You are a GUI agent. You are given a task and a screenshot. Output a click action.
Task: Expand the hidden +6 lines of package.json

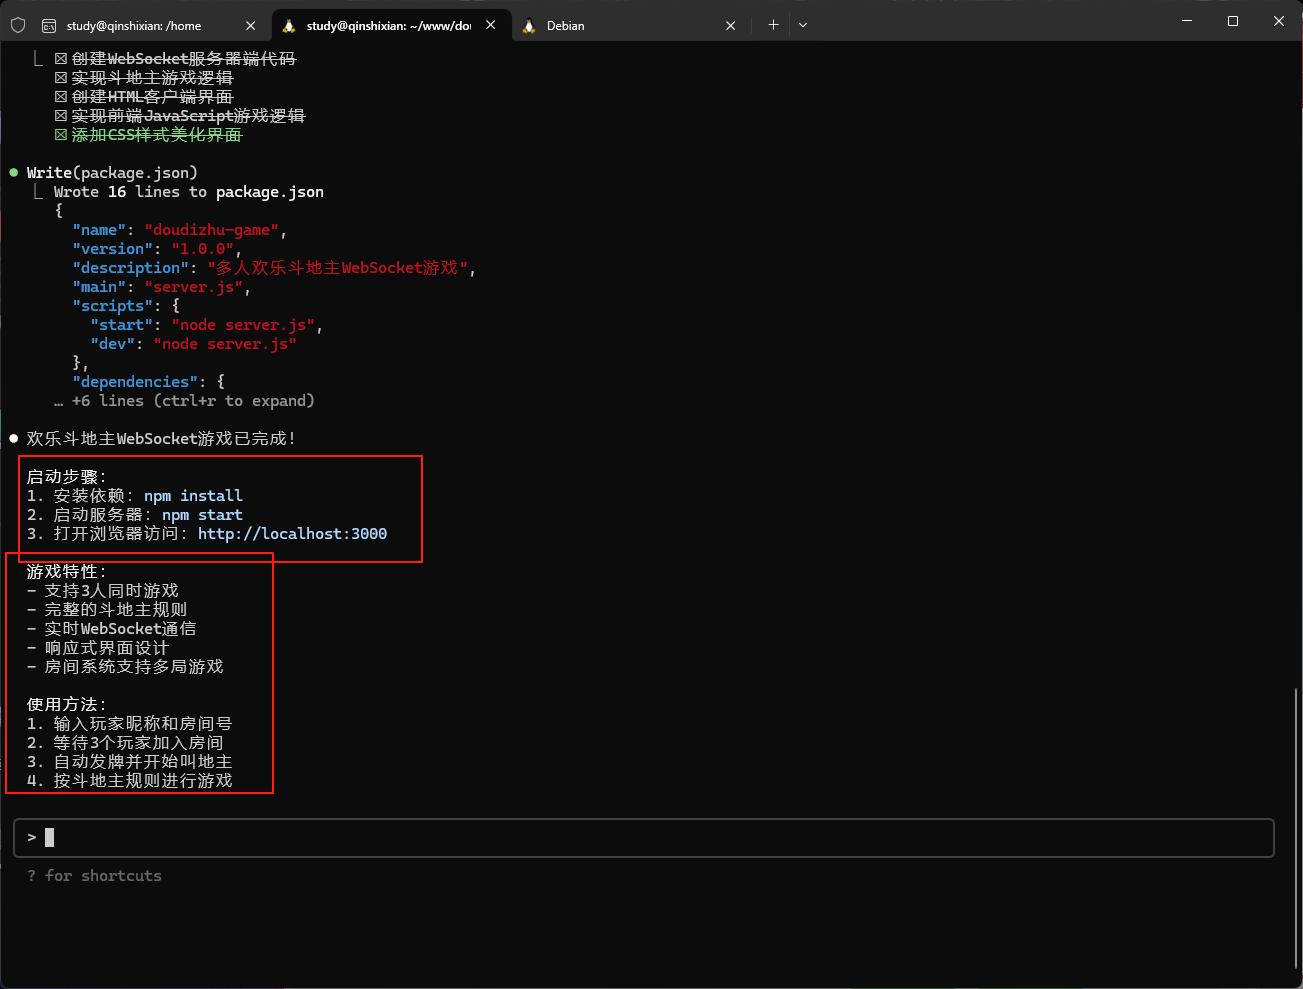tap(185, 400)
